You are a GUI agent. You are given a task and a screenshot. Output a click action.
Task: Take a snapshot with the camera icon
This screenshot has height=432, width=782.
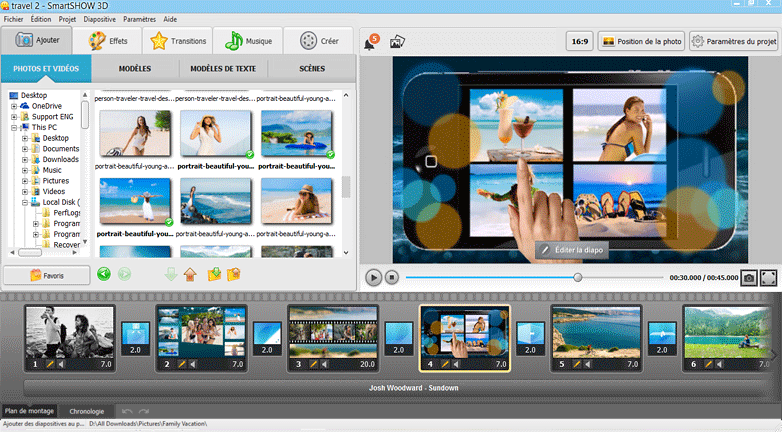tap(748, 278)
